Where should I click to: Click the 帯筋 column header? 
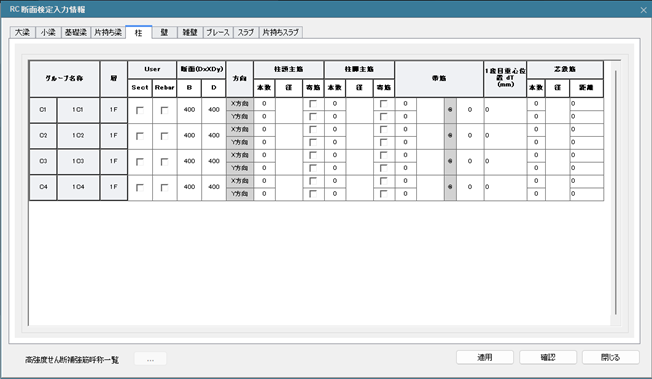click(x=439, y=79)
